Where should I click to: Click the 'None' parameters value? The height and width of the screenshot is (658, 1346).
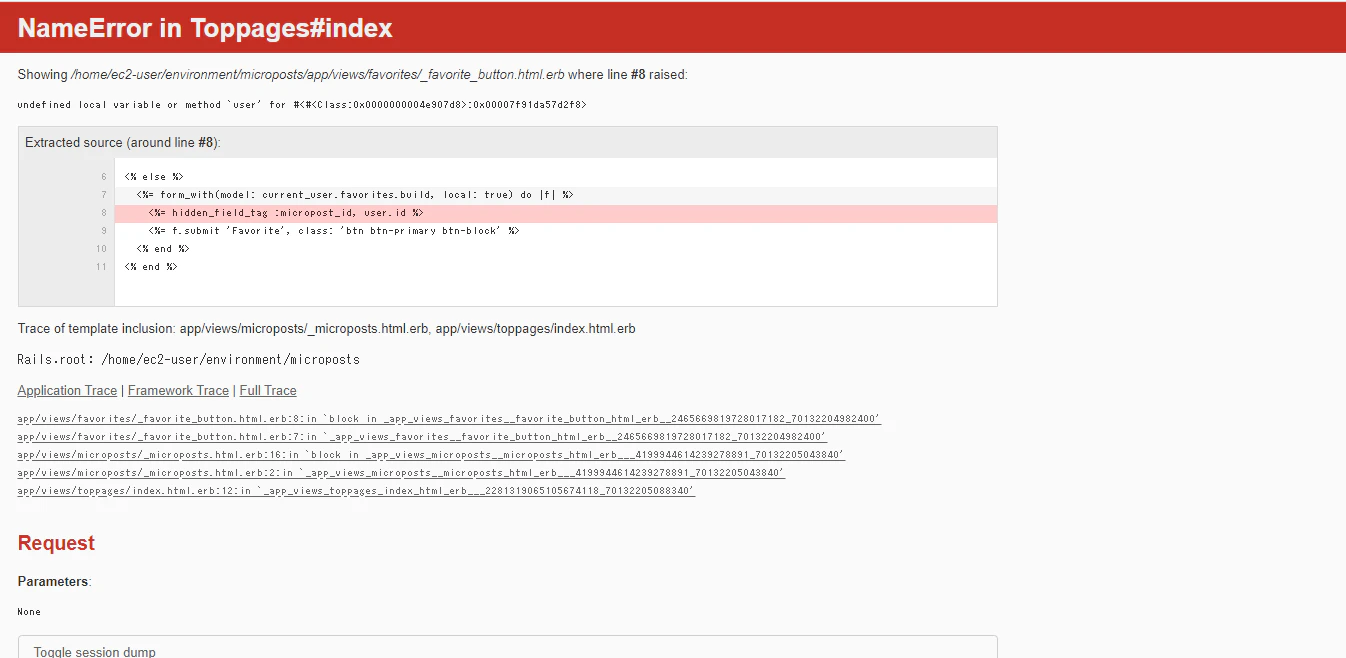pos(29,611)
